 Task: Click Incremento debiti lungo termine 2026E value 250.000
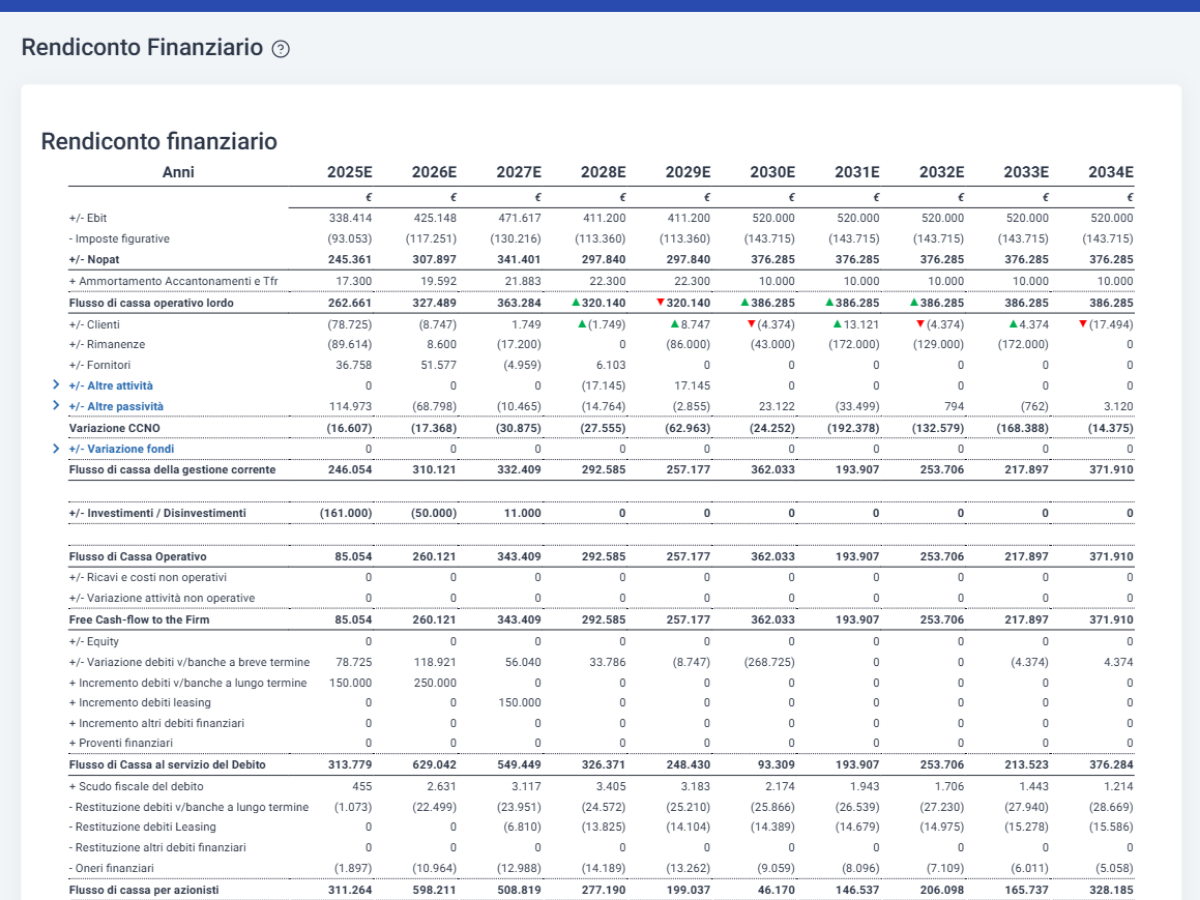coord(435,682)
